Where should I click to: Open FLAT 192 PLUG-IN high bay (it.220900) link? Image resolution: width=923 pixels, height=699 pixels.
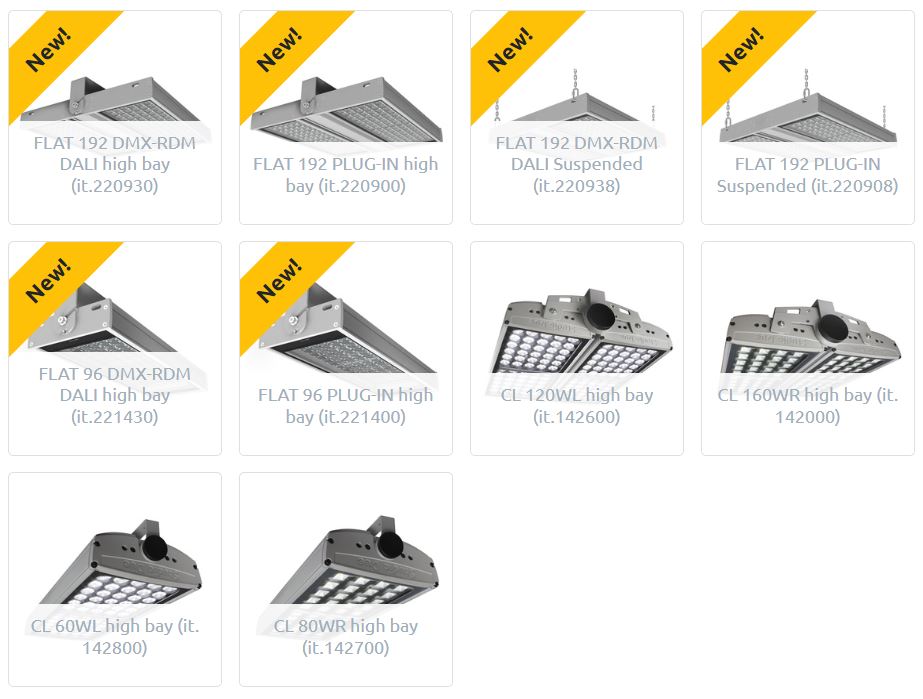point(346,175)
